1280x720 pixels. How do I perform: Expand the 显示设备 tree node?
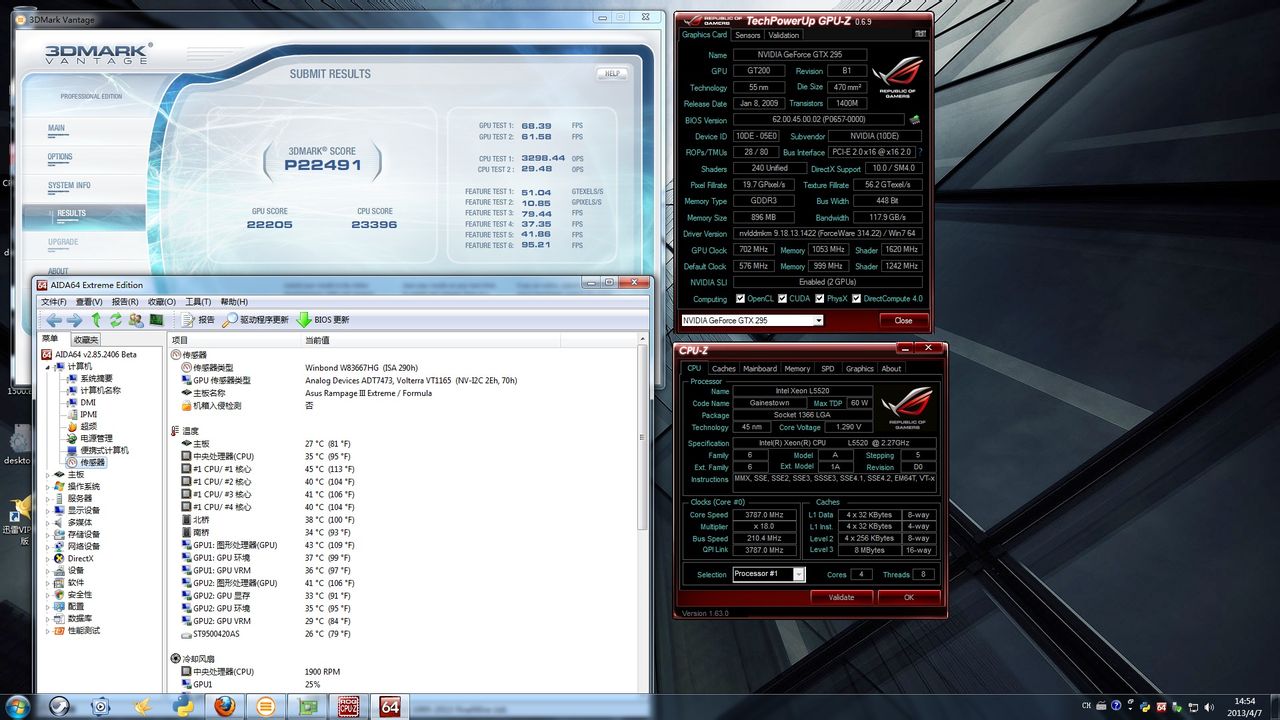point(47,510)
